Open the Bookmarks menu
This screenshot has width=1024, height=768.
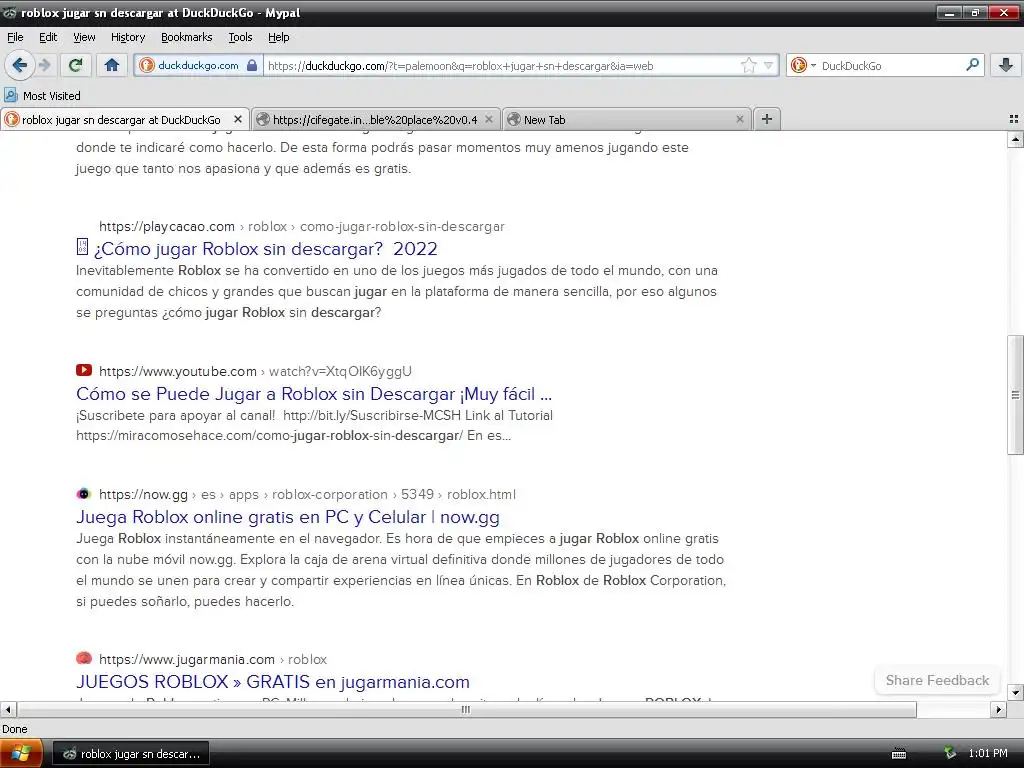point(186,37)
